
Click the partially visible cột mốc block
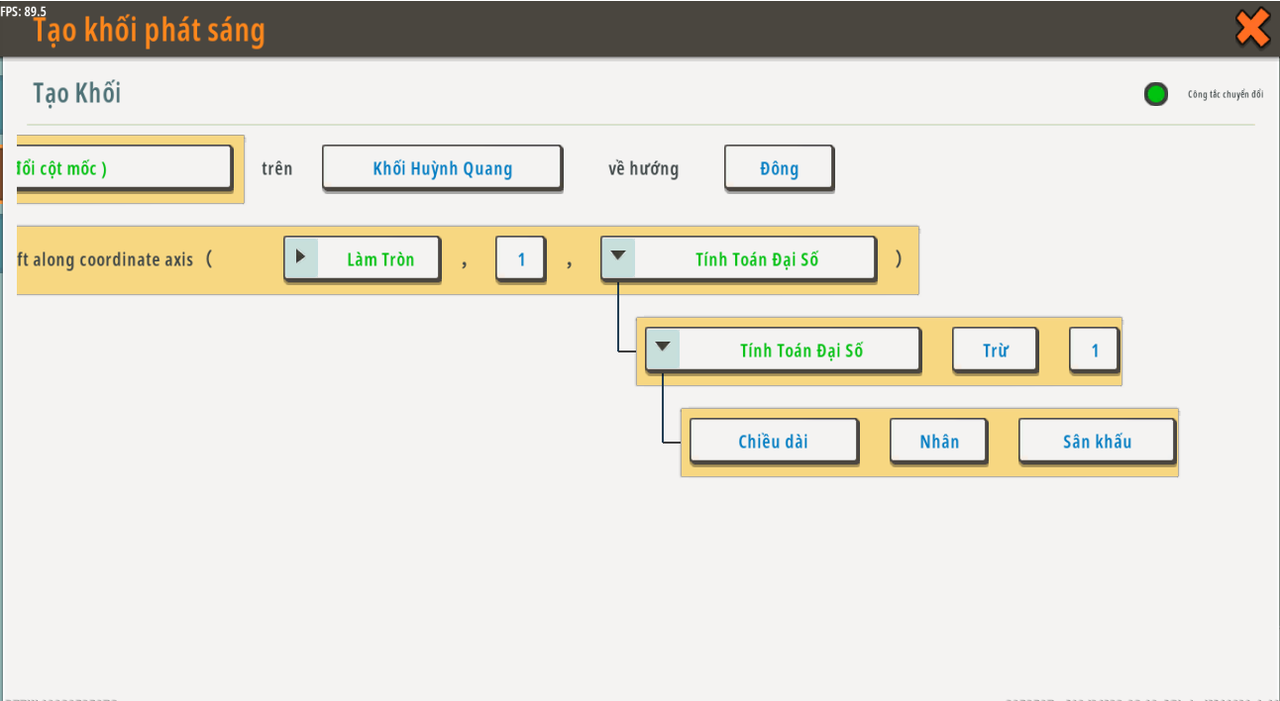[x=124, y=167]
